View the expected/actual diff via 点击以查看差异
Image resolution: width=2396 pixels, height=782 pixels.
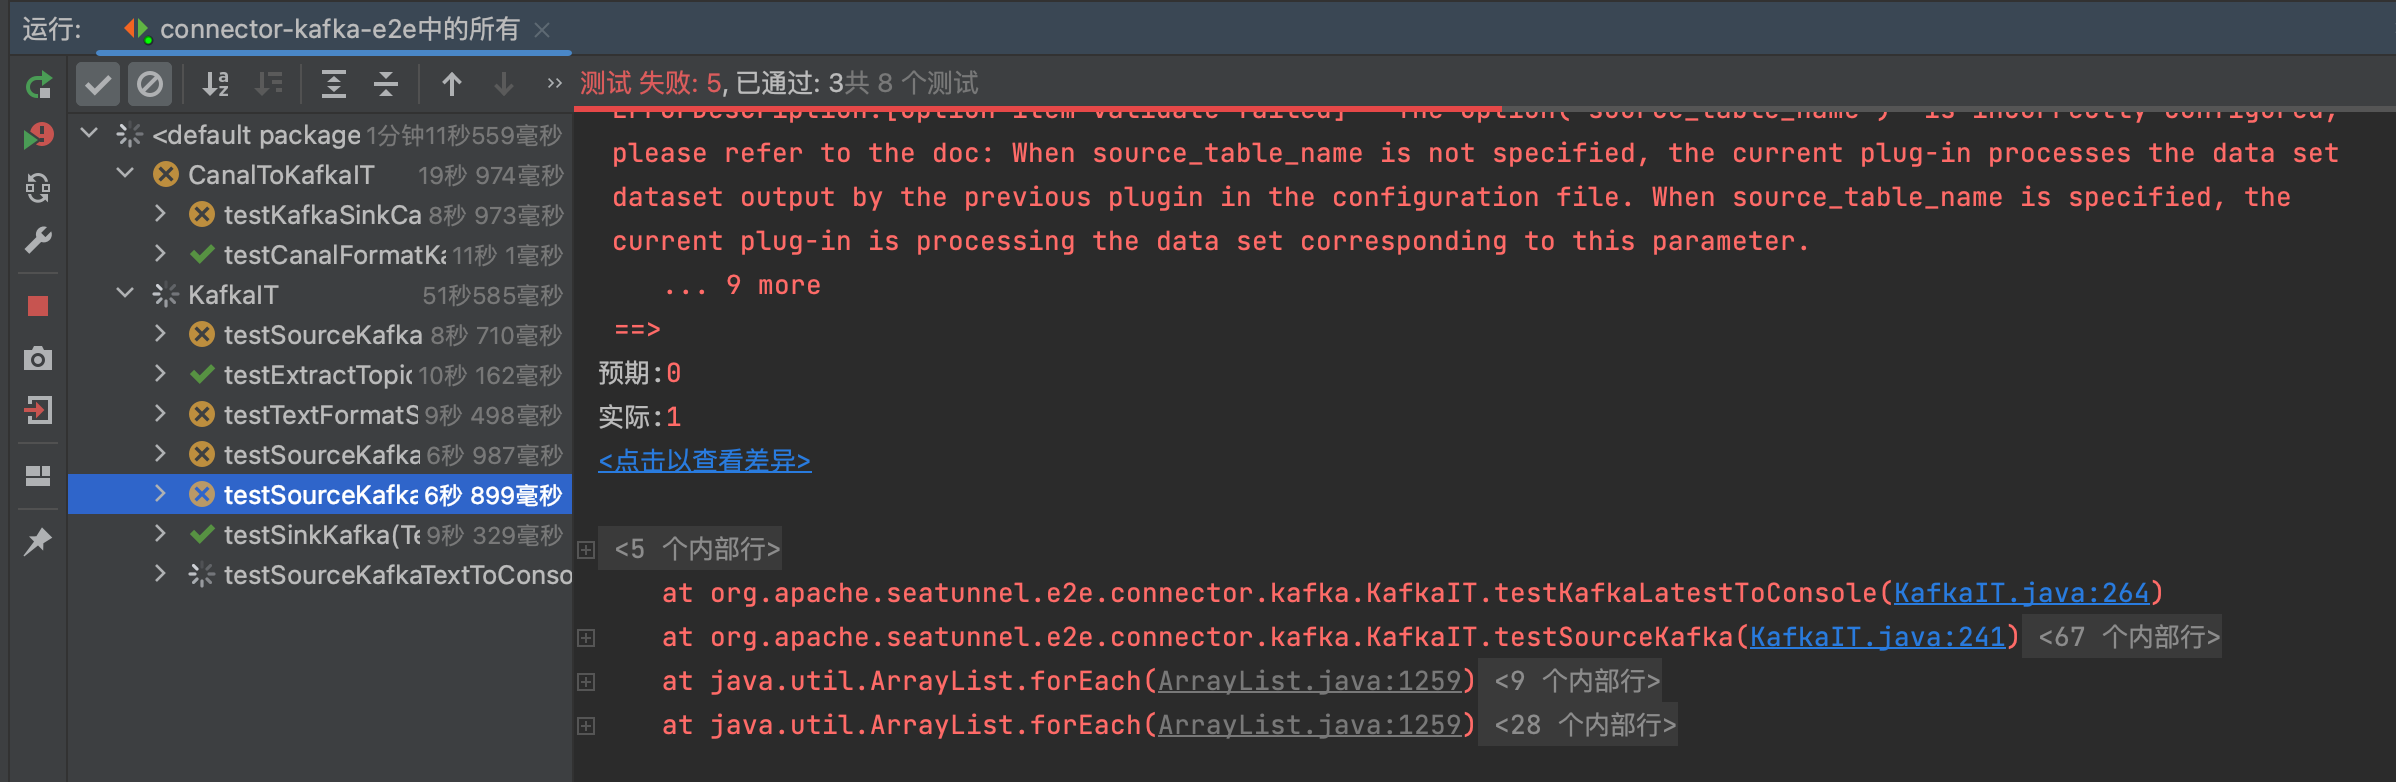click(x=704, y=461)
